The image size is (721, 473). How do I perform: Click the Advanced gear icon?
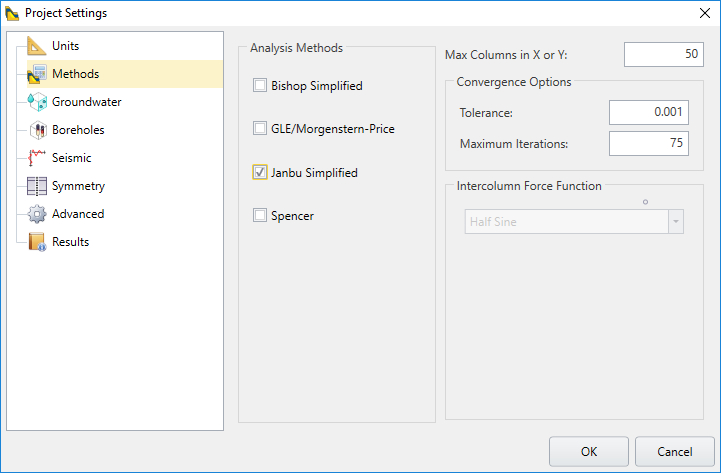(x=37, y=214)
